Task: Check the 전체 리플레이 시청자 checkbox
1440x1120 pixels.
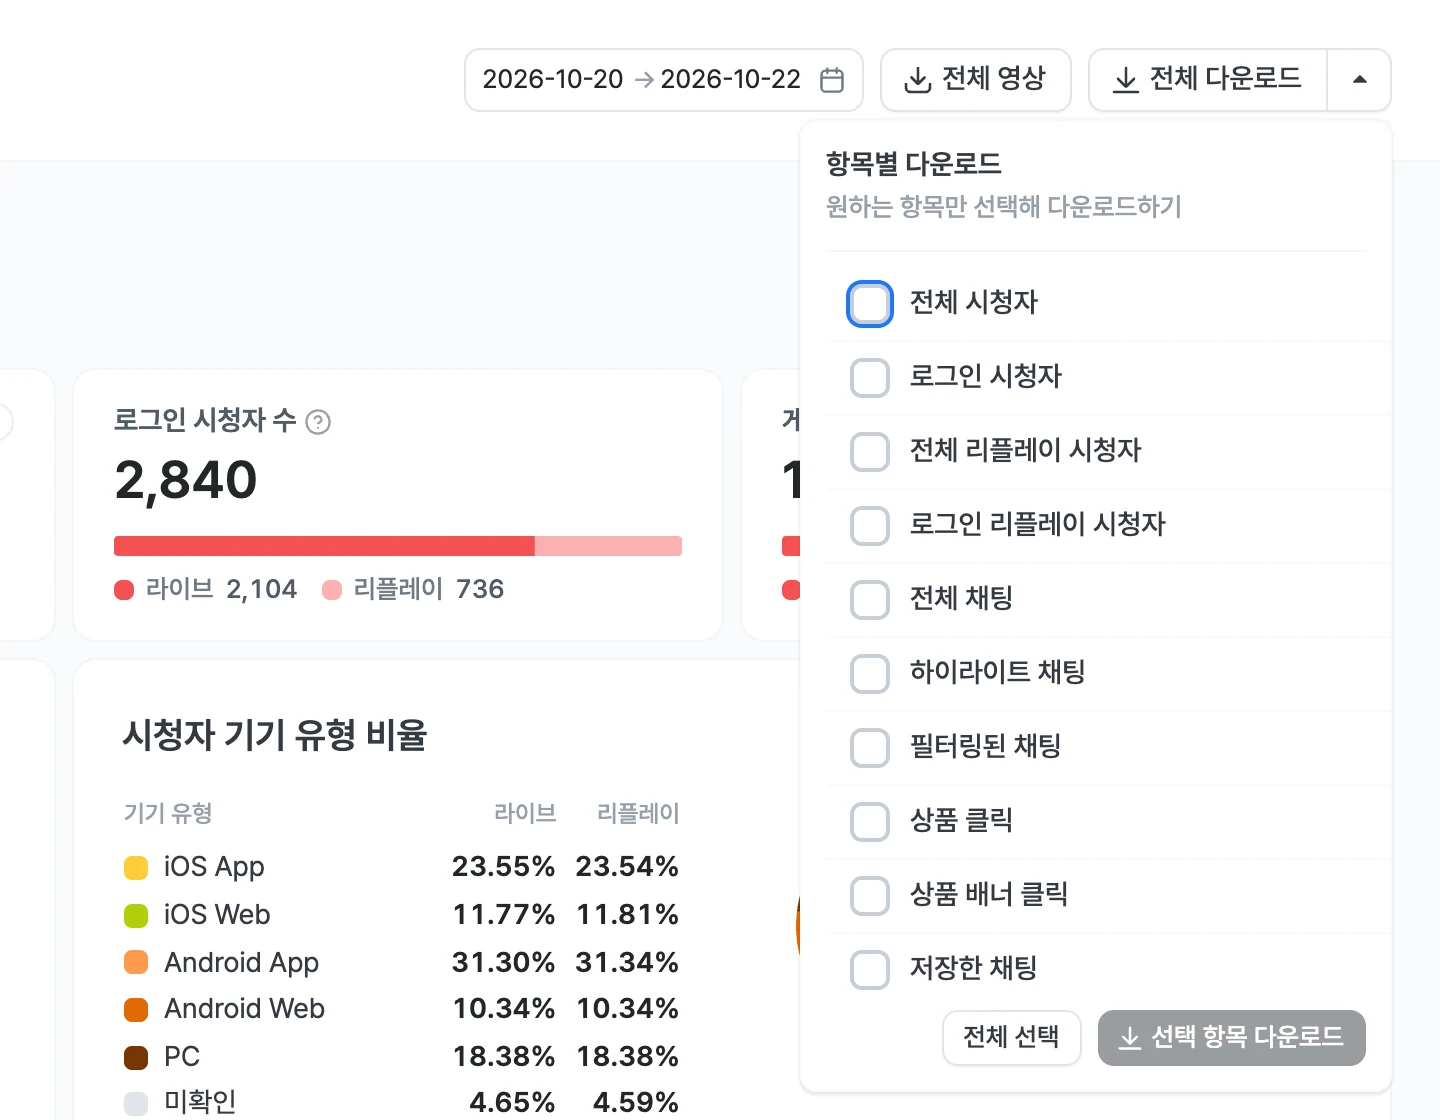Action: (x=869, y=452)
